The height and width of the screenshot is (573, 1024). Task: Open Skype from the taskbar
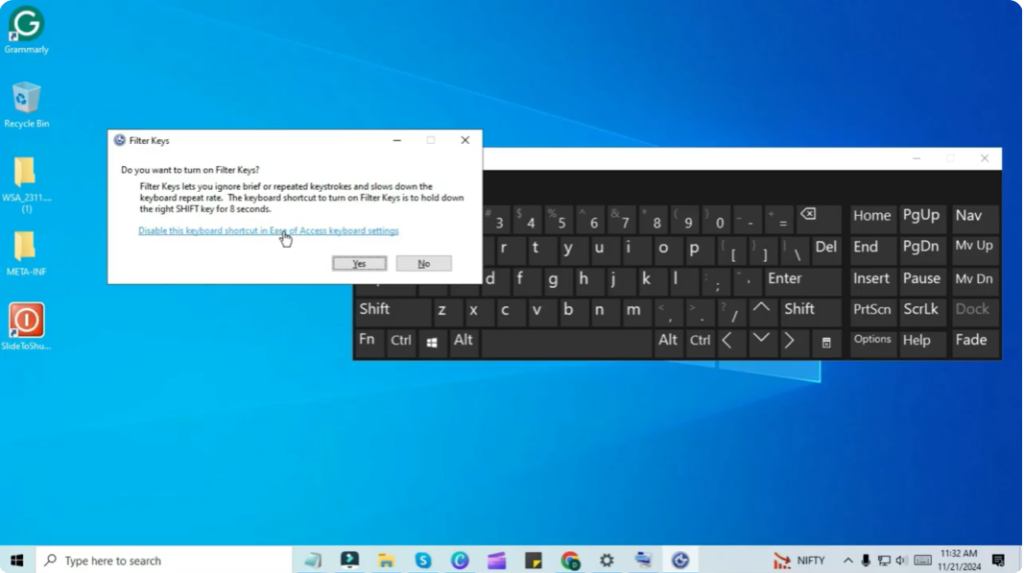[x=423, y=561]
